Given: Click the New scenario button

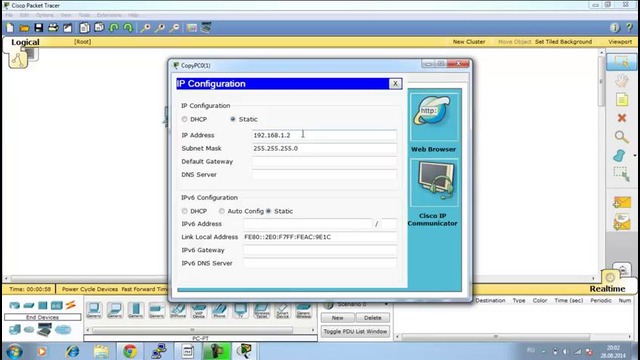Looking at the screenshot, I should pyautogui.click(x=338, y=318).
